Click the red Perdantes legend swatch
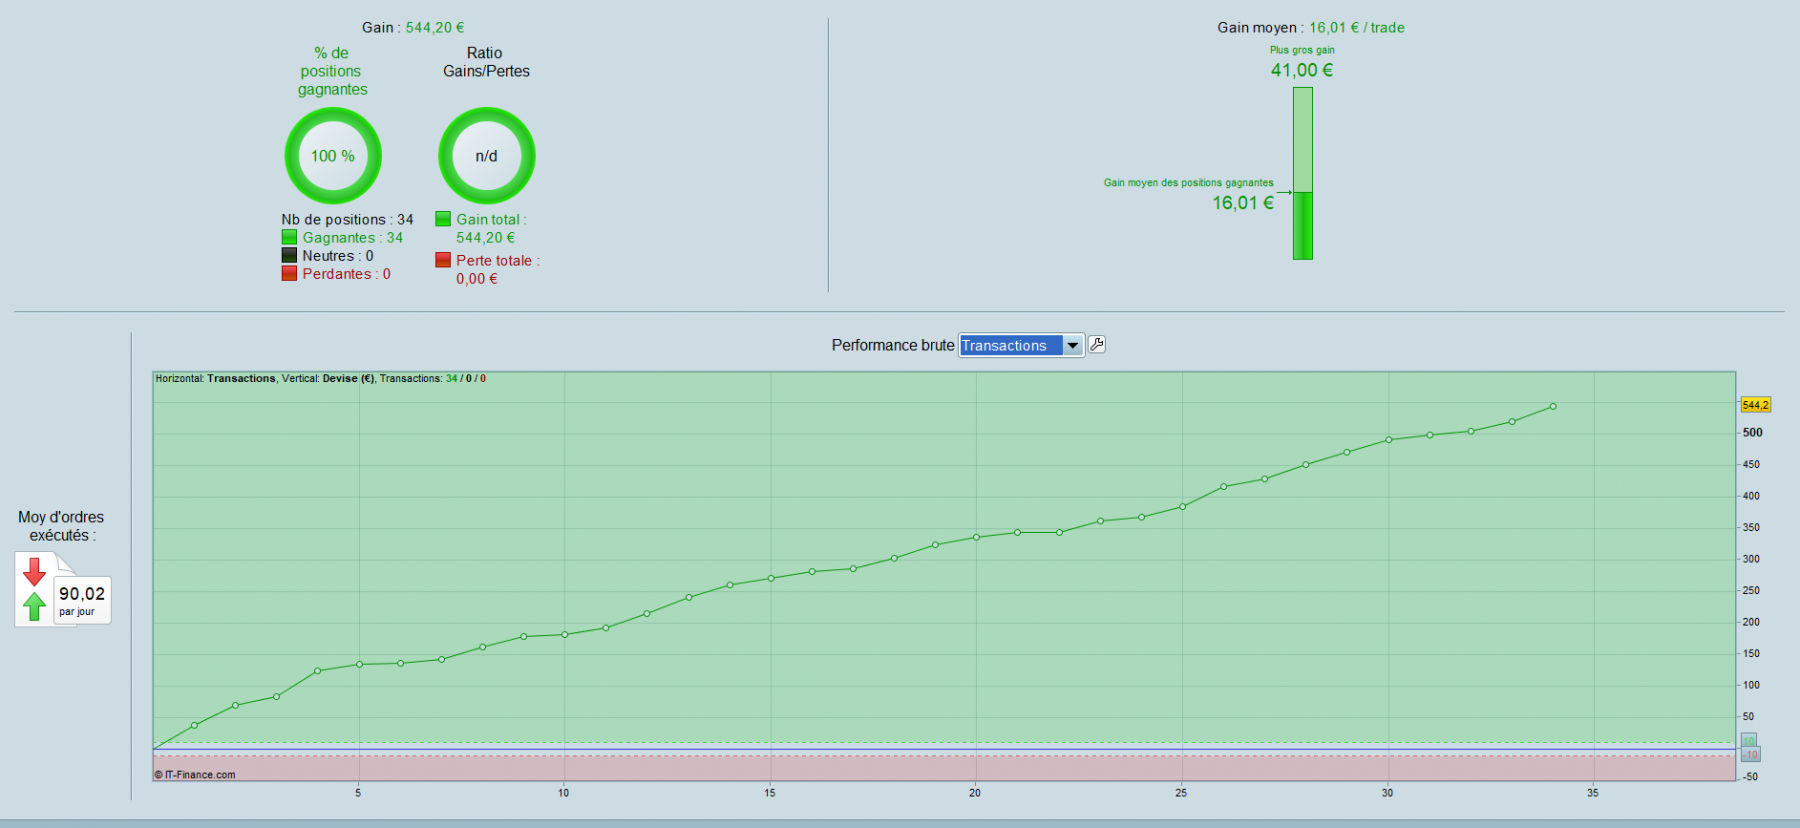Screen dimensions: 1800x828 (289, 273)
